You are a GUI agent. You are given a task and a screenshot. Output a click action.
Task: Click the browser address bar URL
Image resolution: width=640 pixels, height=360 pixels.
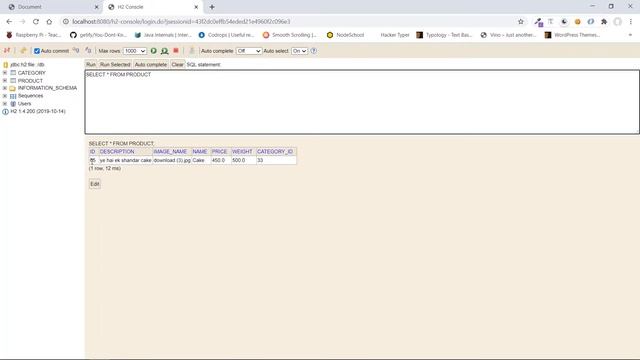point(181,22)
